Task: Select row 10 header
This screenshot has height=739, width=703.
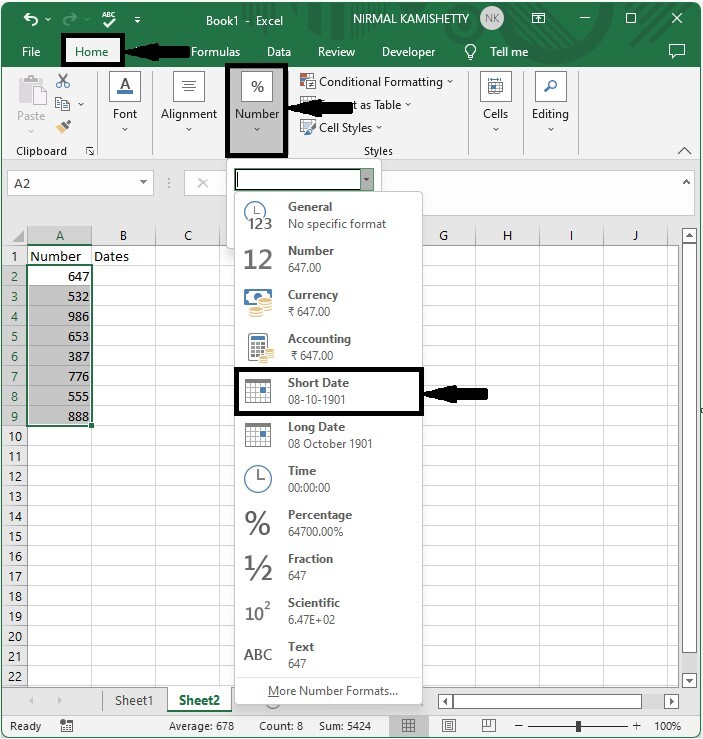Action: pos(15,436)
